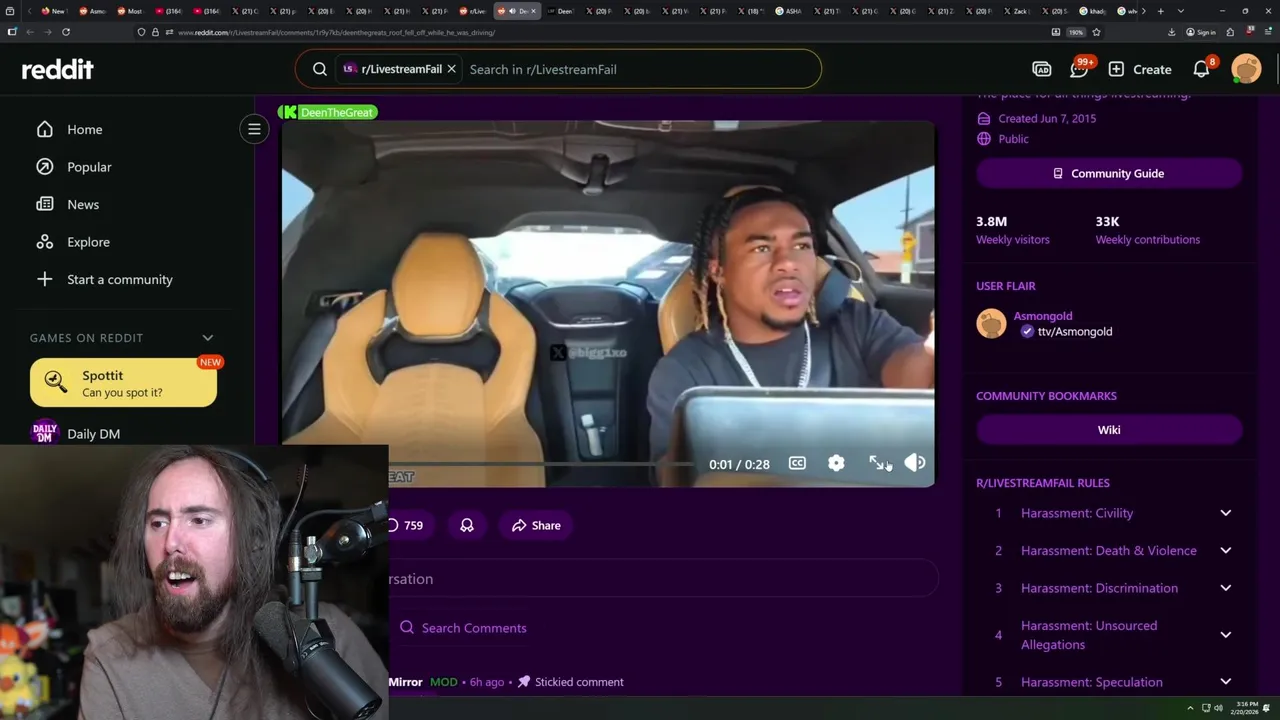Click the sticked comment Mirror author
The height and width of the screenshot is (720, 1280).
405,682
